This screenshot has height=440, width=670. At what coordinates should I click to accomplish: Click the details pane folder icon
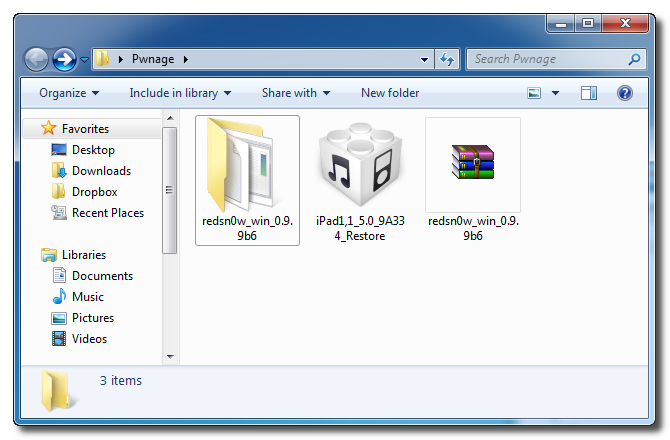57,390
